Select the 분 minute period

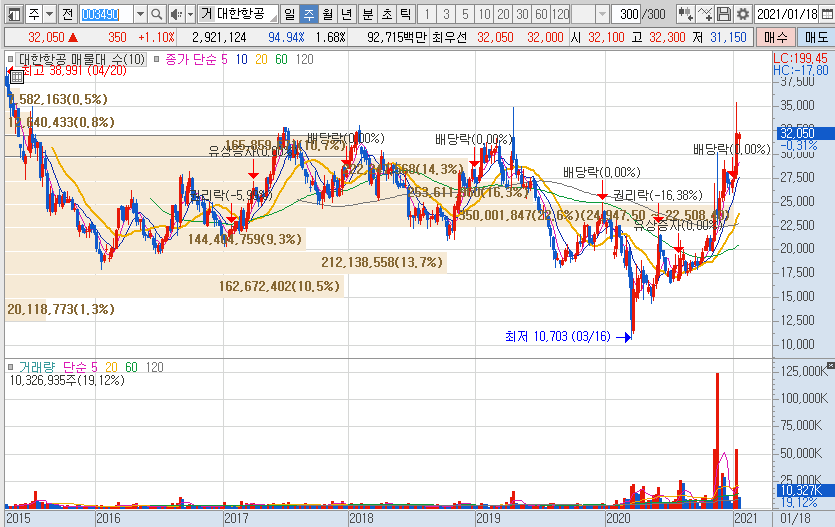click(x=367, y=14)
